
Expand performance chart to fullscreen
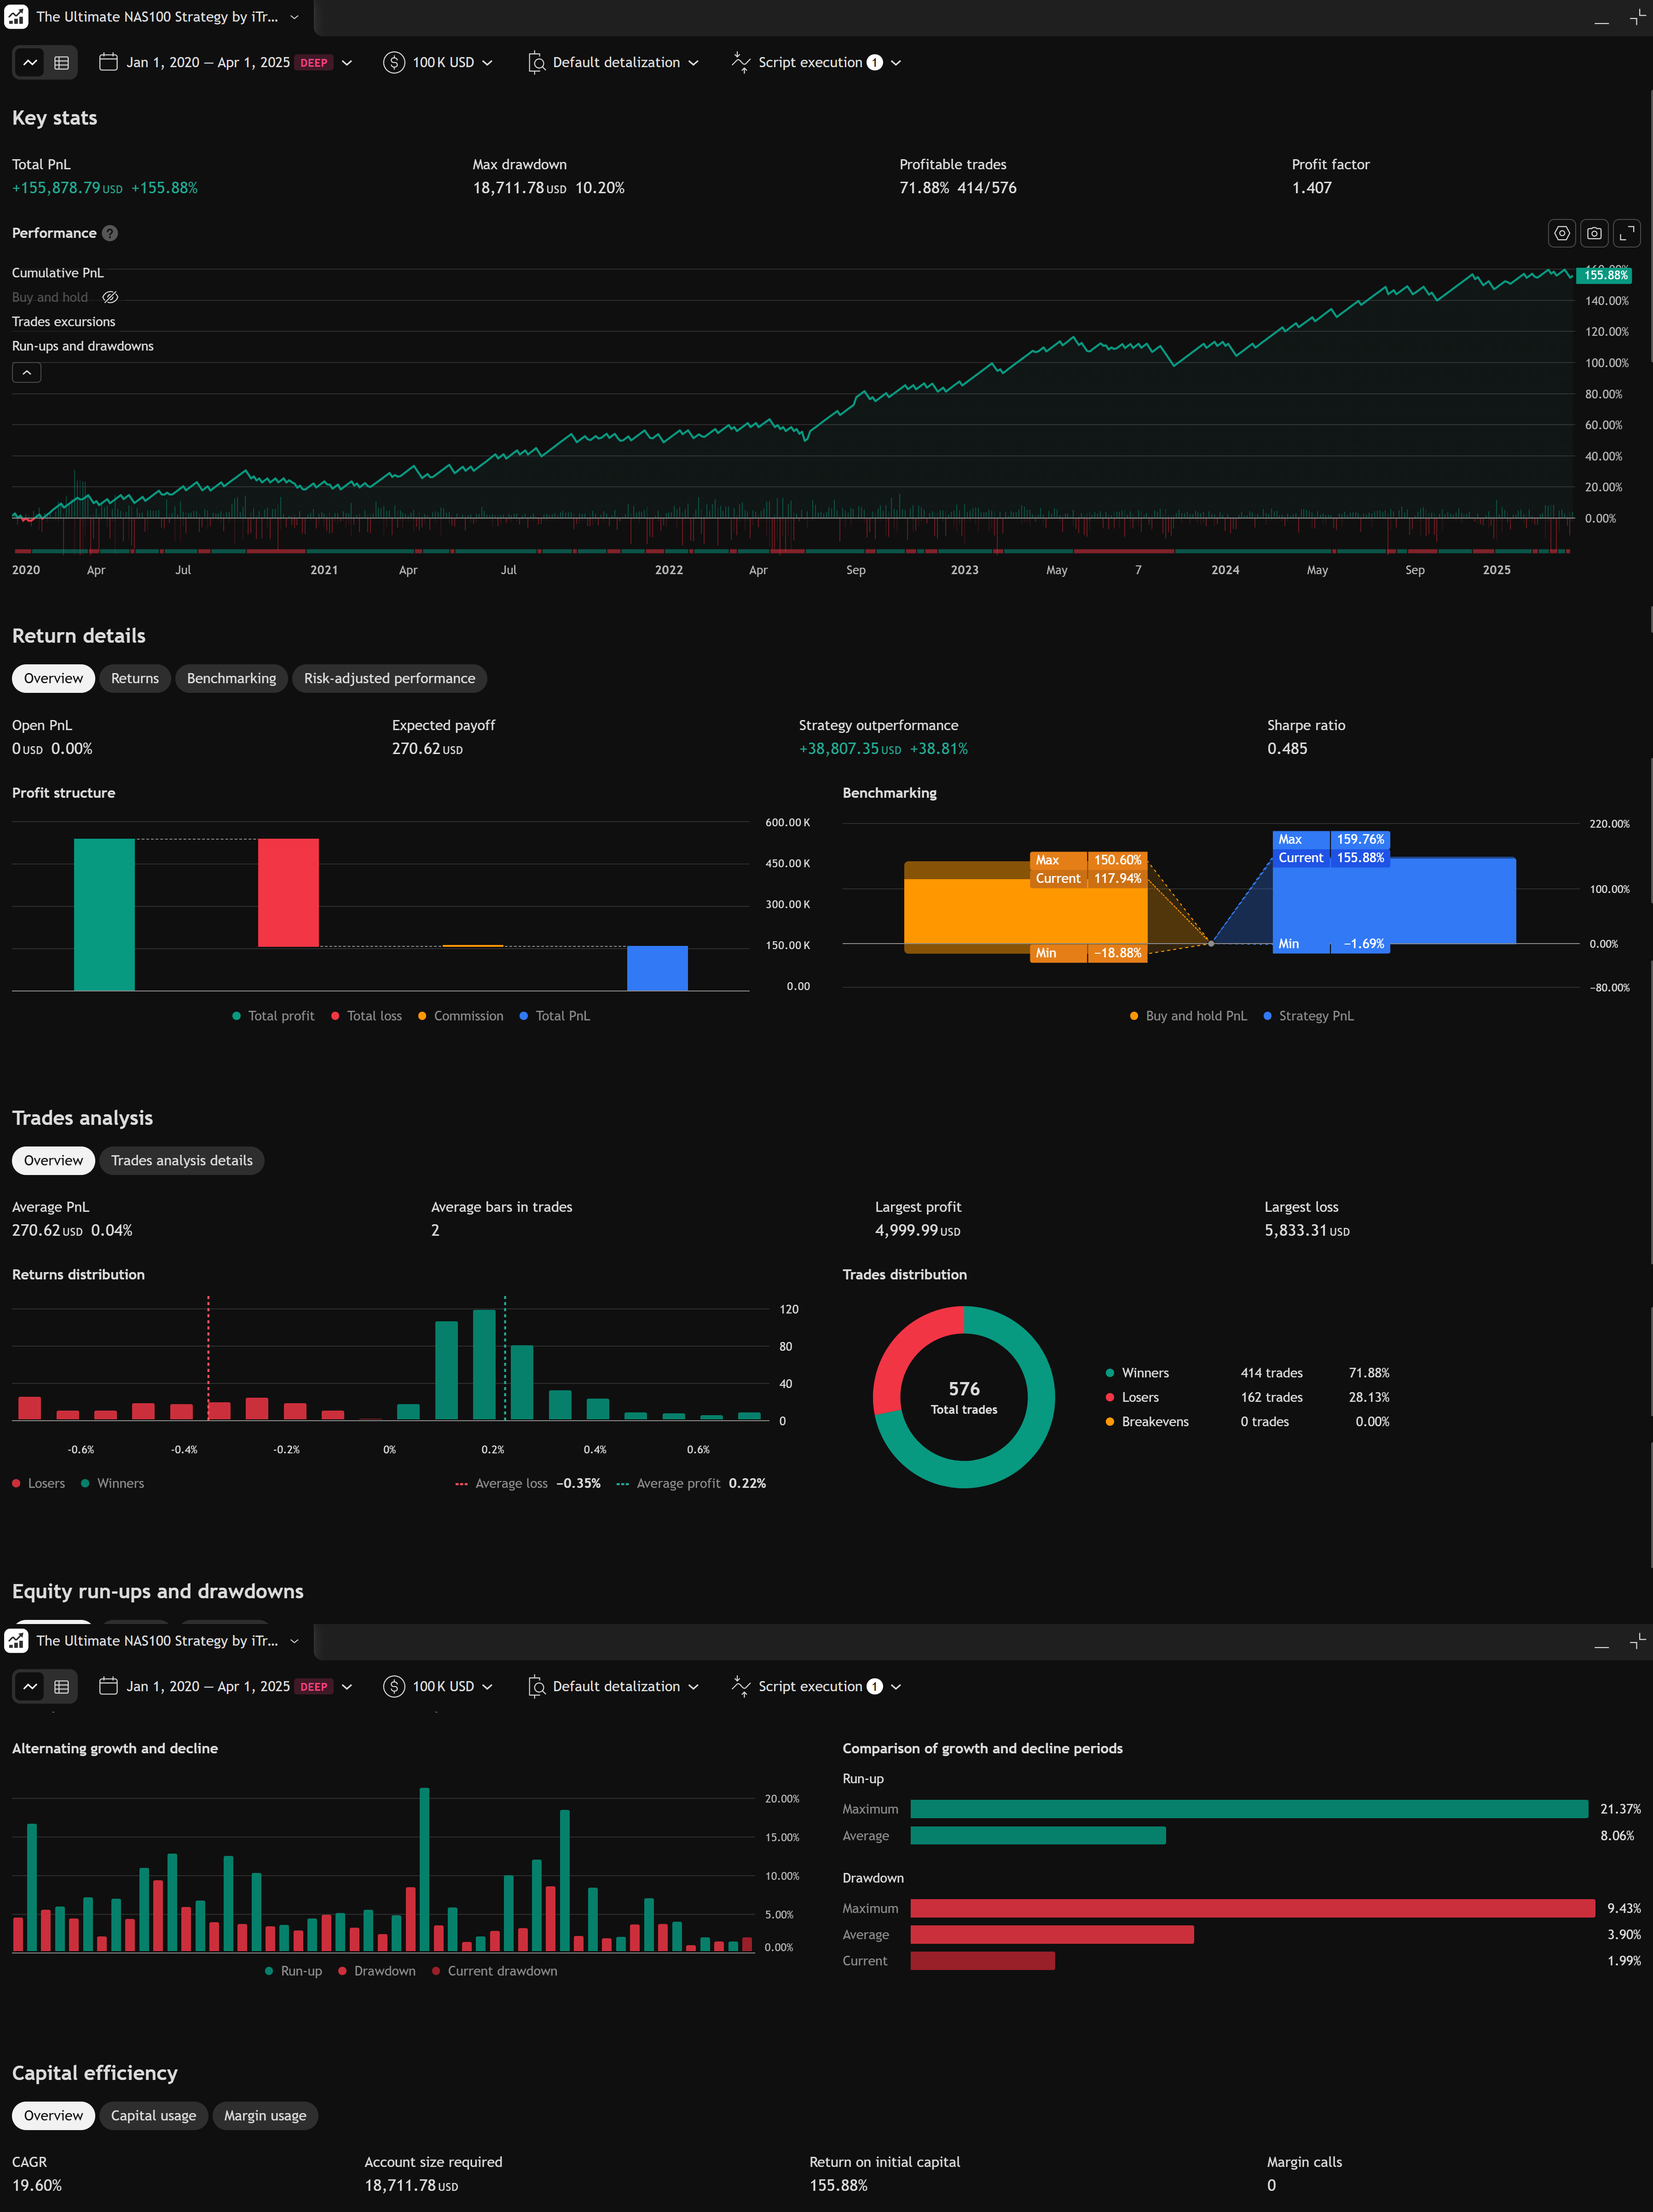[1627, 233]
